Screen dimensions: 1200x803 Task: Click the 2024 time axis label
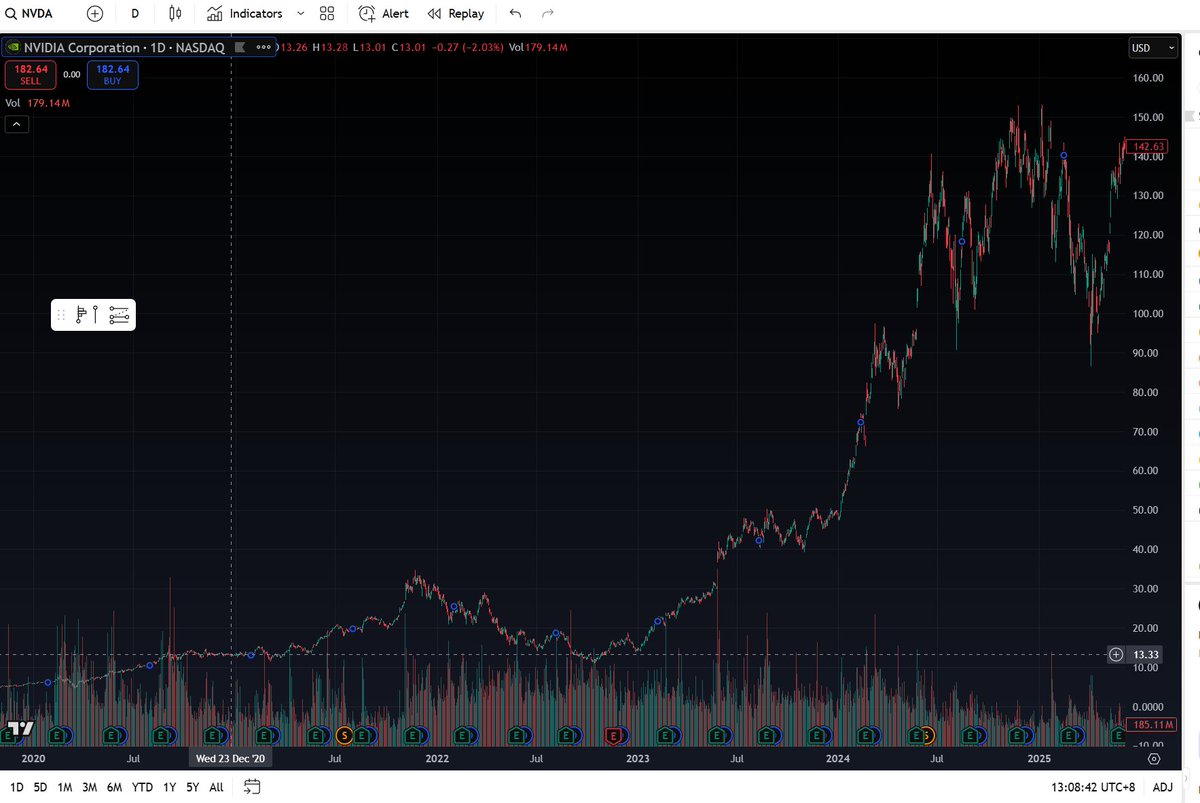click(838, 759)
